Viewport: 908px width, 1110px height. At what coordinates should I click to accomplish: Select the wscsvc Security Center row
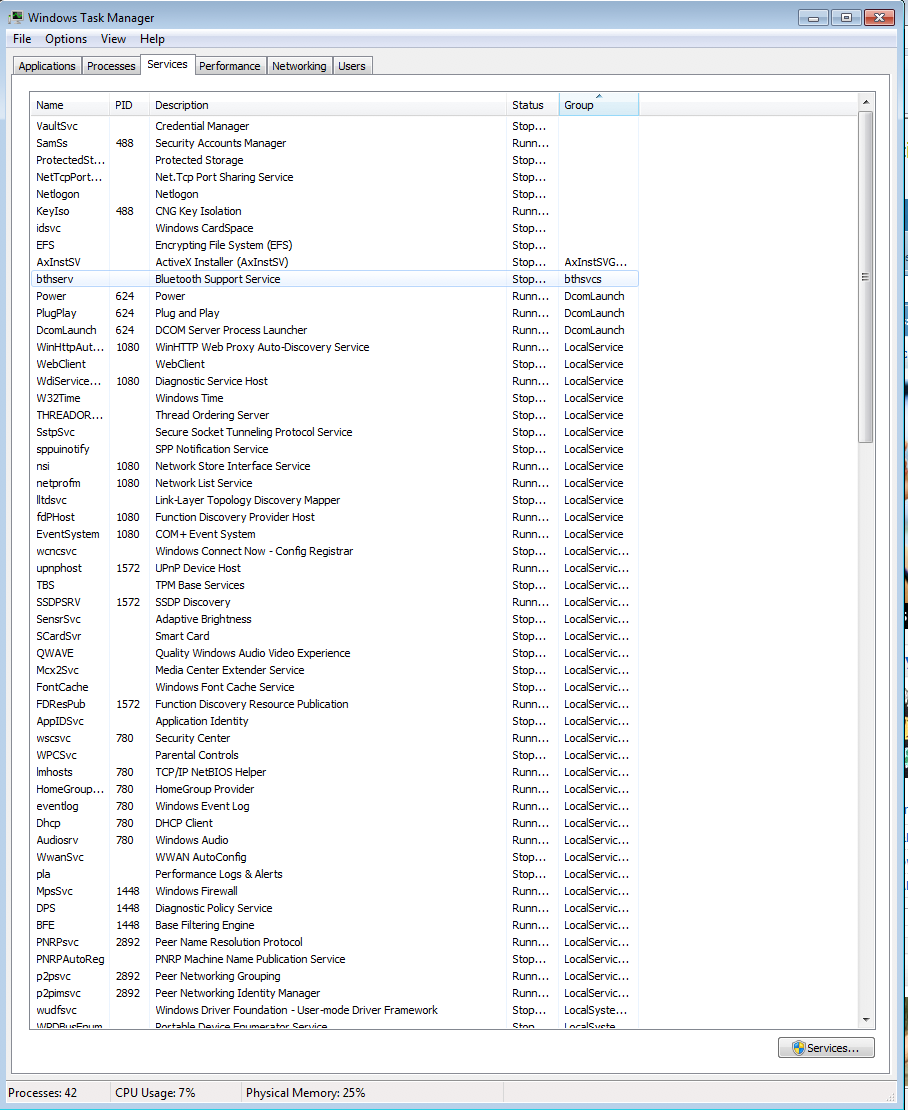click(335, 738)
